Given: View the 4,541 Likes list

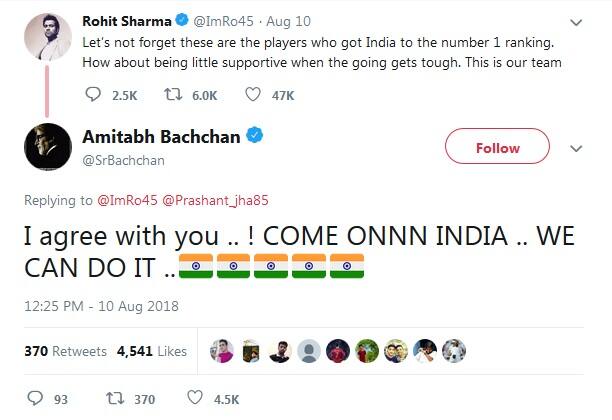Looking at the screenshot, I should pyautogui.click(x=151, y=351).
